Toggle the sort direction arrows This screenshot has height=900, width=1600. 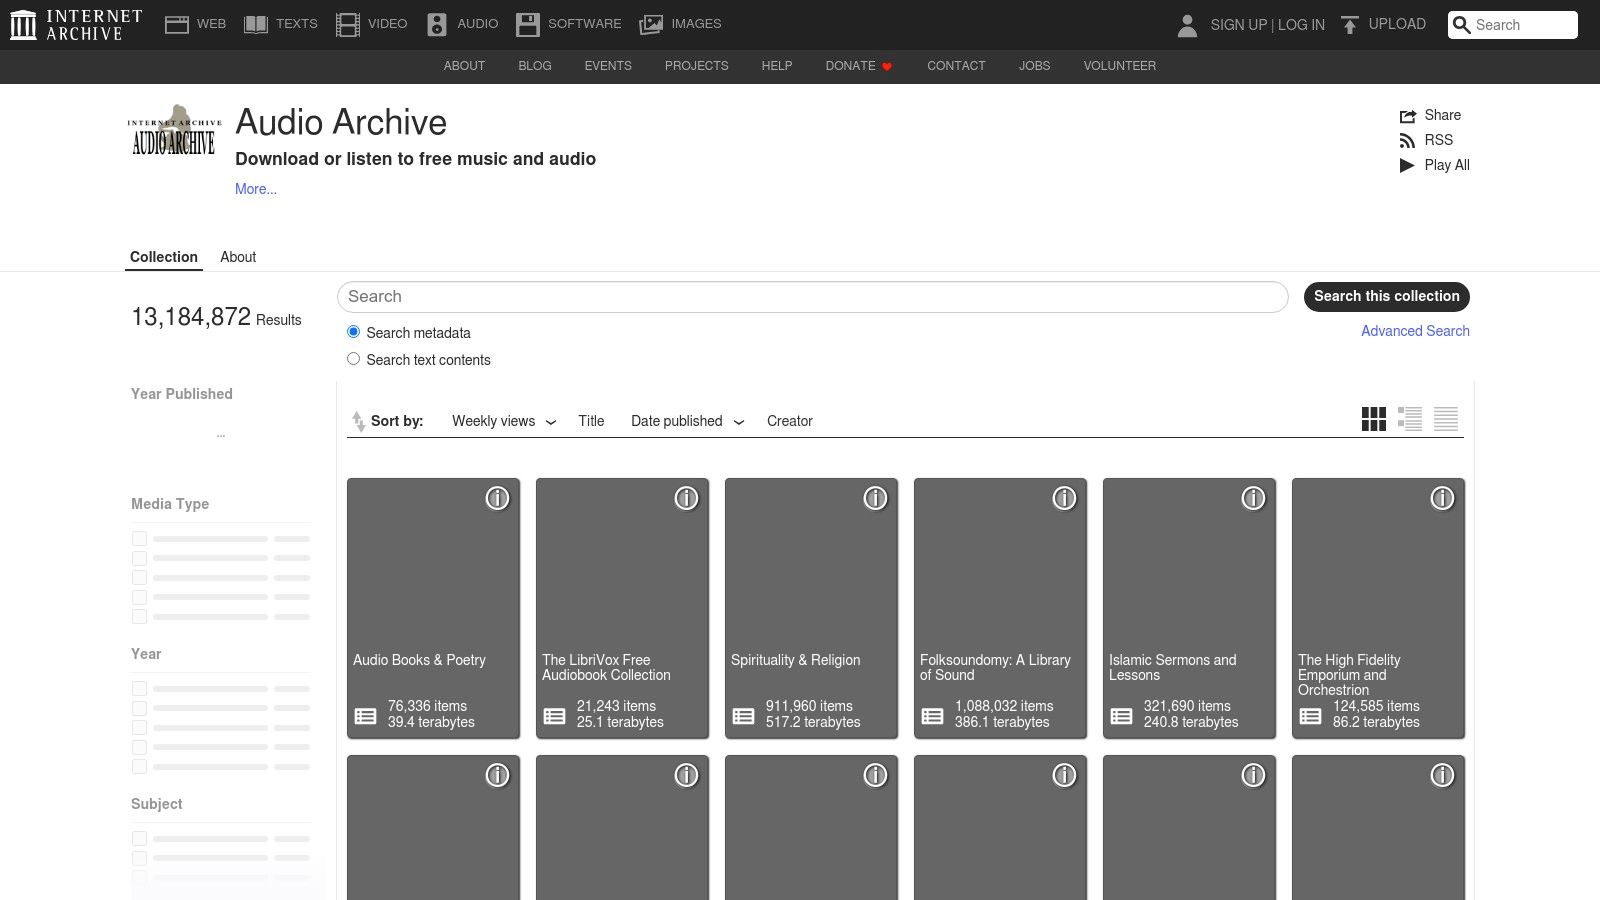pyautogui.click(x=359, y=421)
